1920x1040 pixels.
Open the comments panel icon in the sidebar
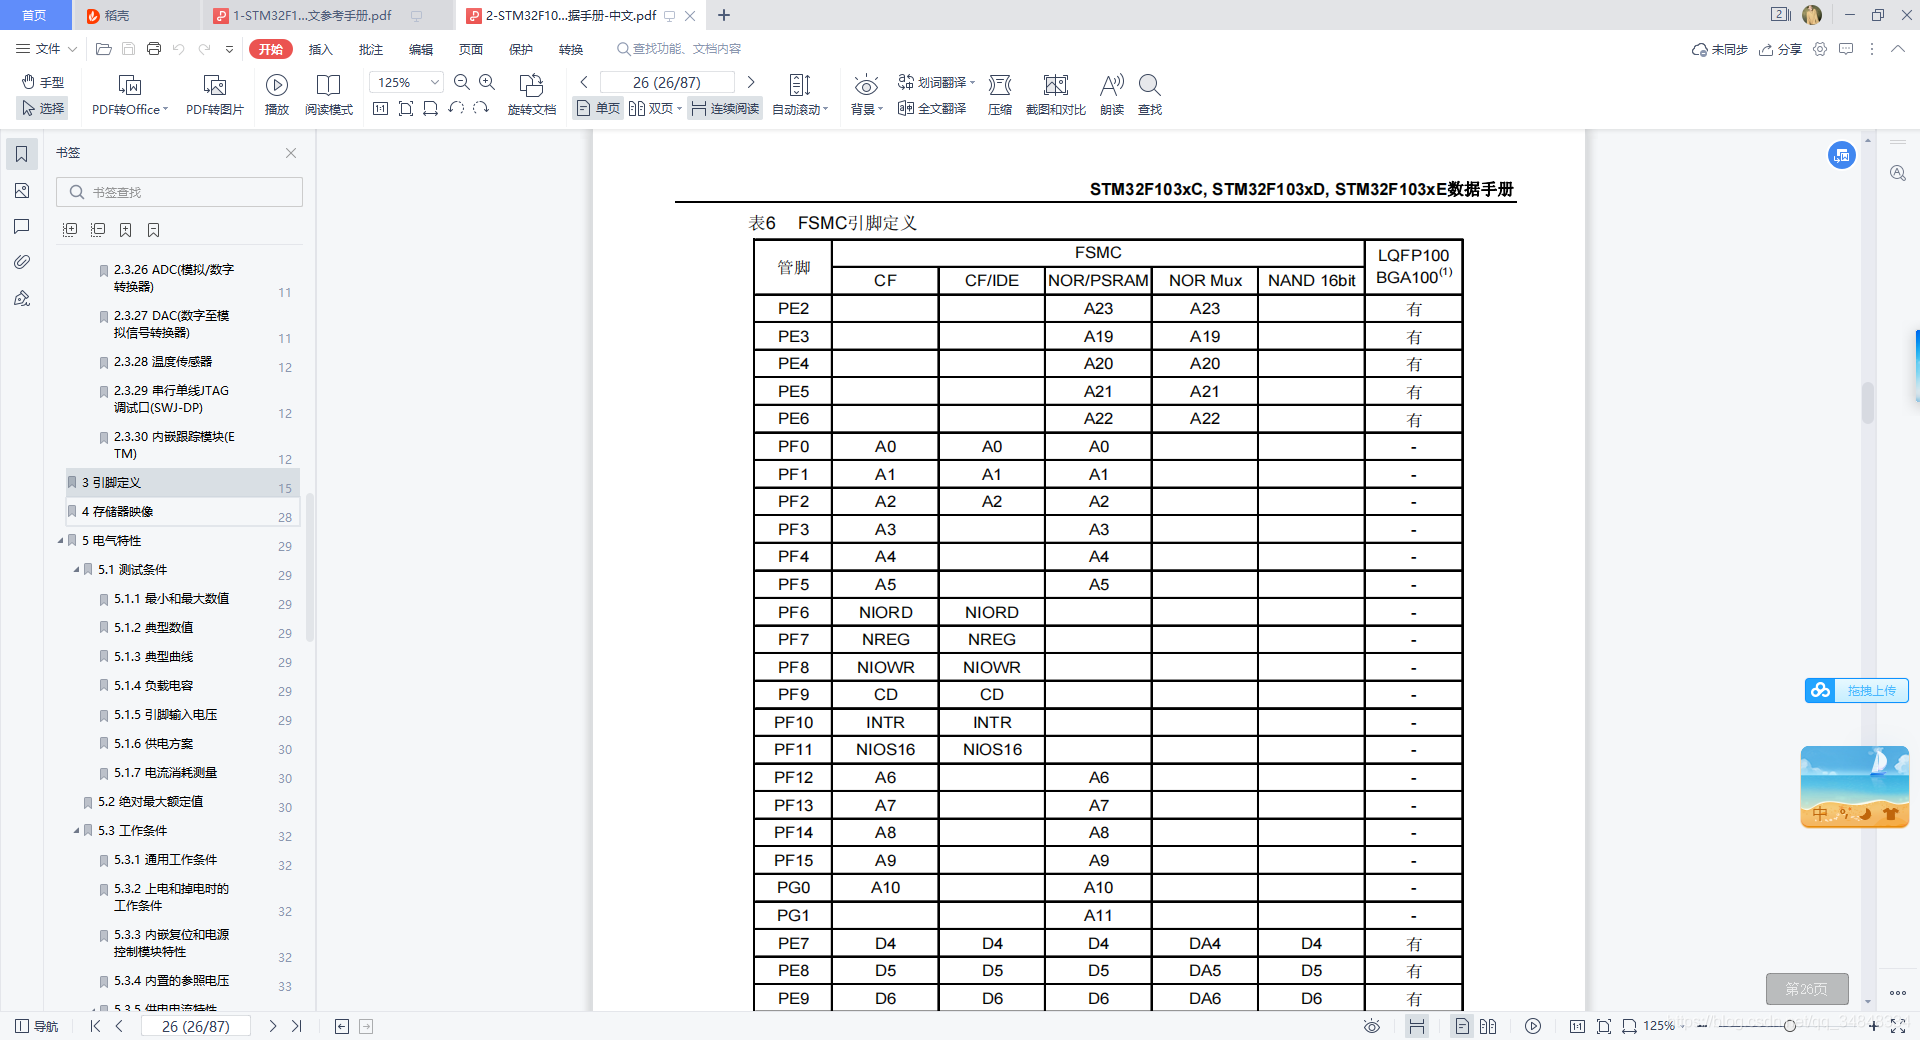coord(21,226)
